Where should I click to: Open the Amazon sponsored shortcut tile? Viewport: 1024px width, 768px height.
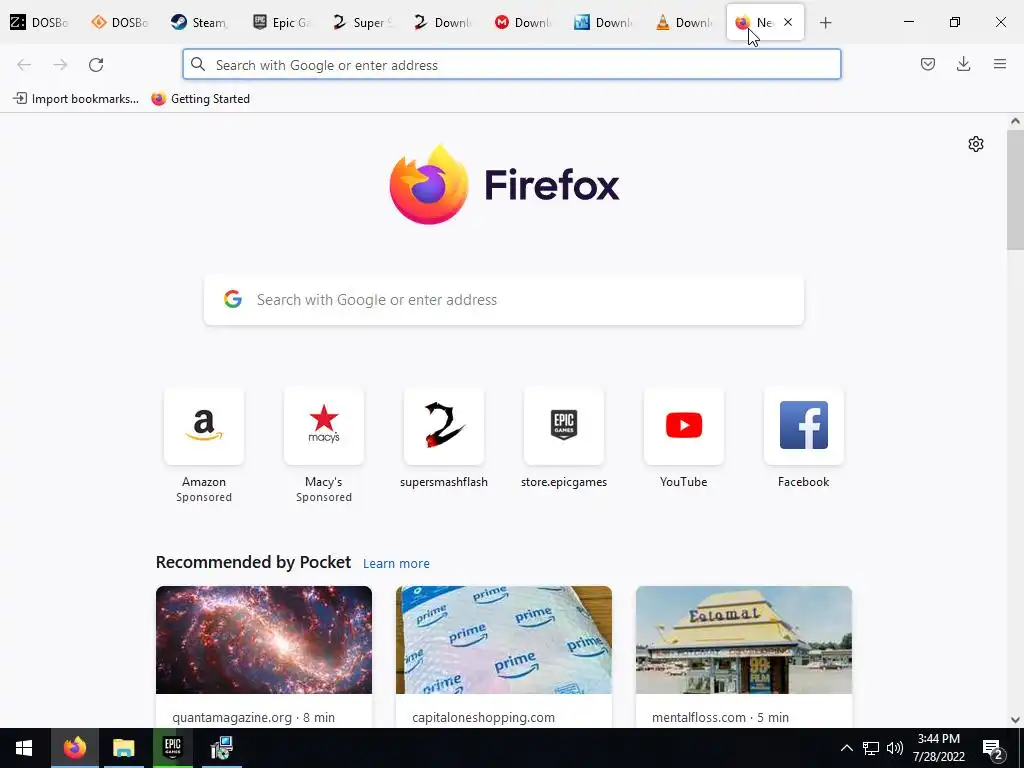(204, 426)
